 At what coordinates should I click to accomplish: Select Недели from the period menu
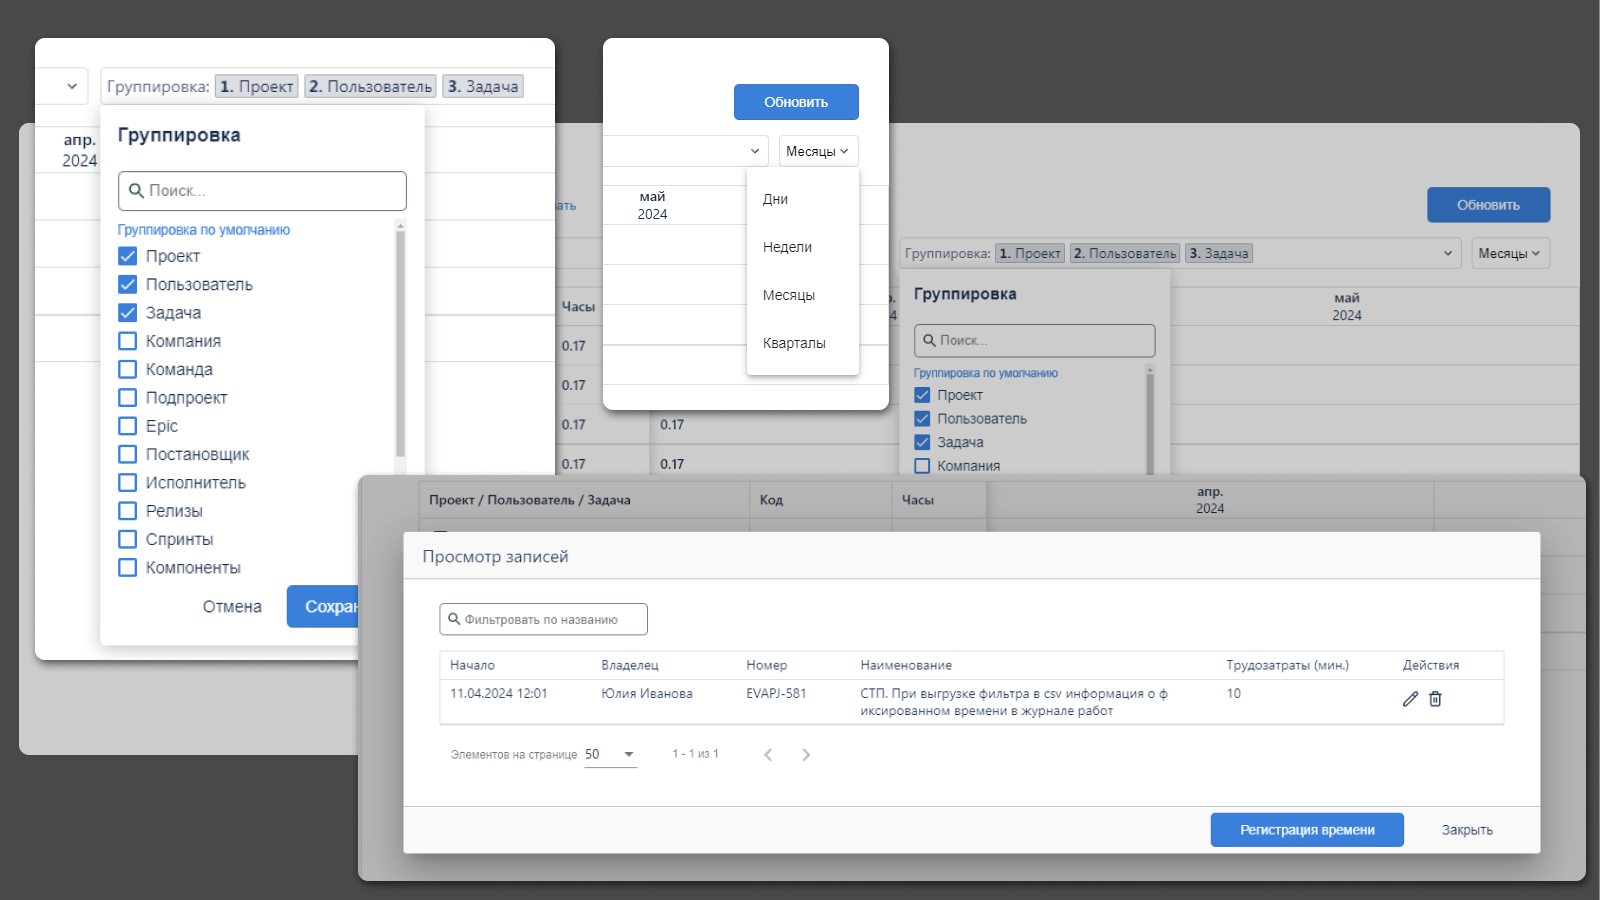[787, 247]
